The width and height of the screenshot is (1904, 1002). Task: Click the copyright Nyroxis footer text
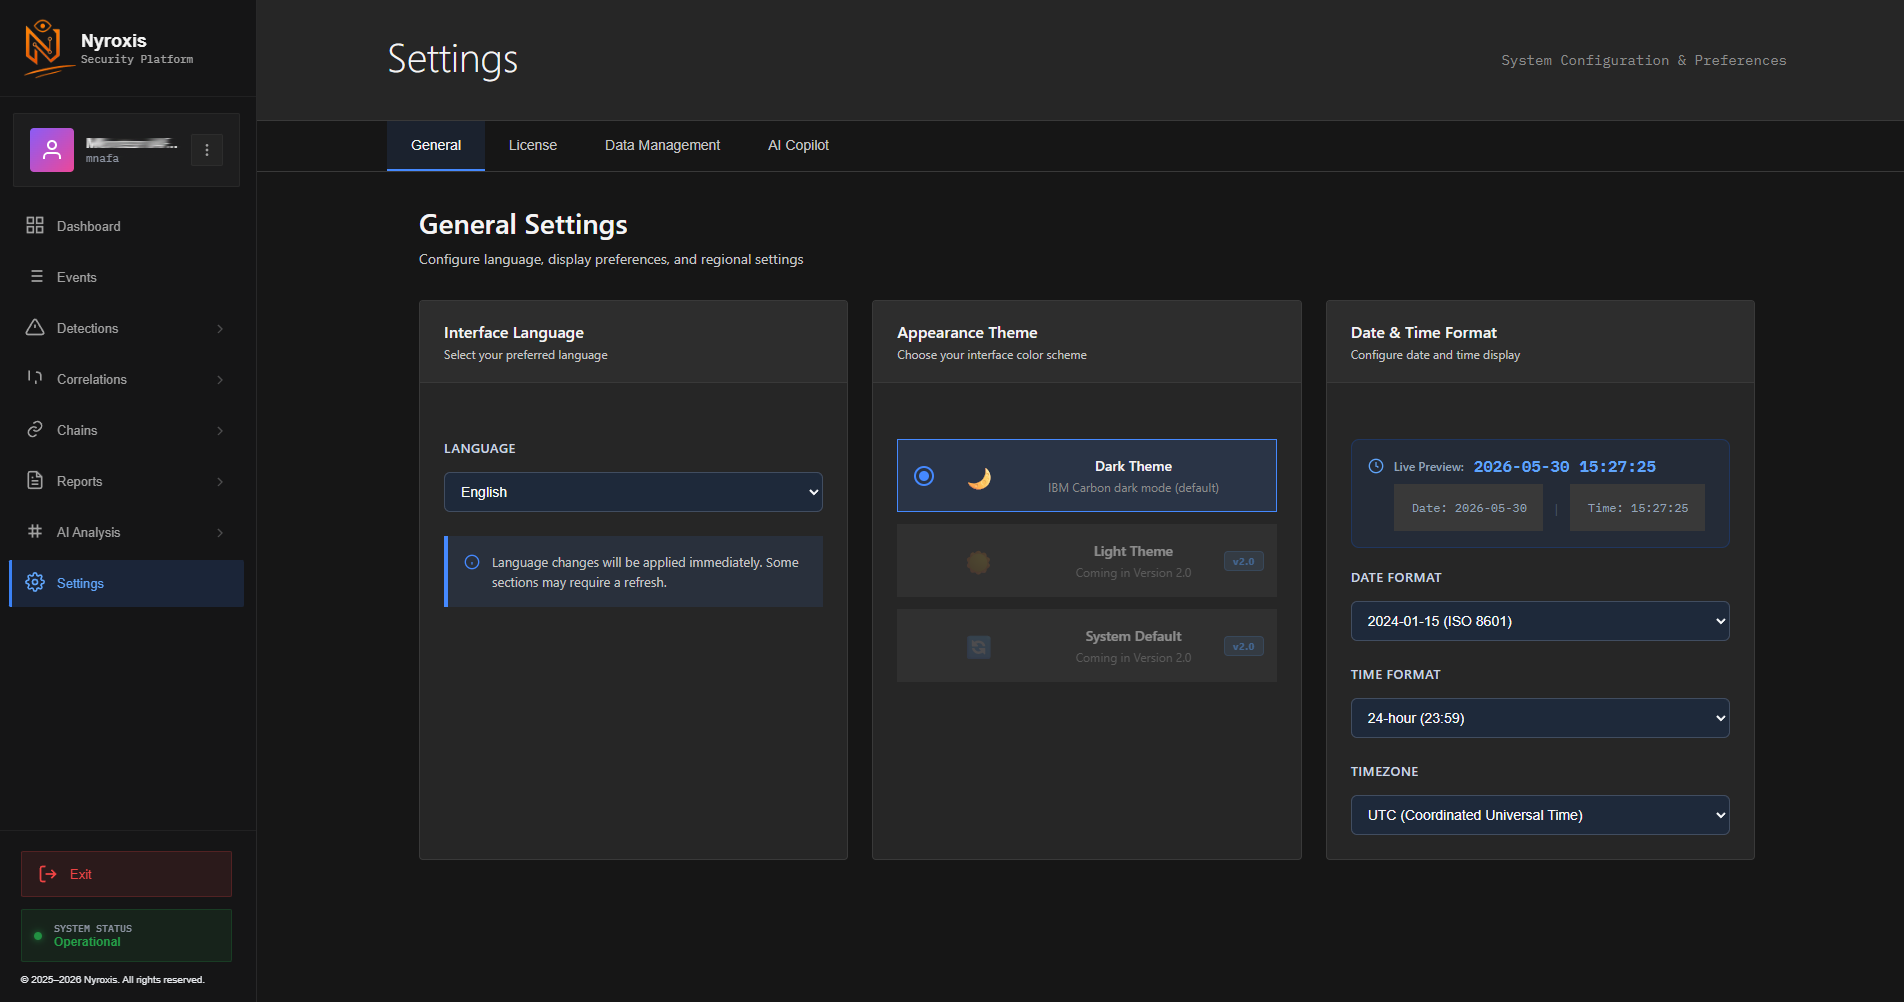click(x=113, y=980)
